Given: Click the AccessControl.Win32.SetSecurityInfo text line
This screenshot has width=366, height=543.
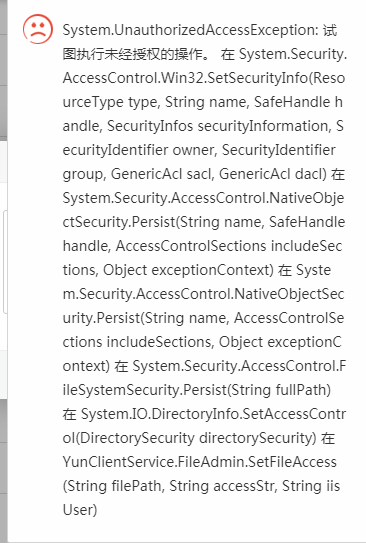Looking at the screenshot, I should [204, 78].
